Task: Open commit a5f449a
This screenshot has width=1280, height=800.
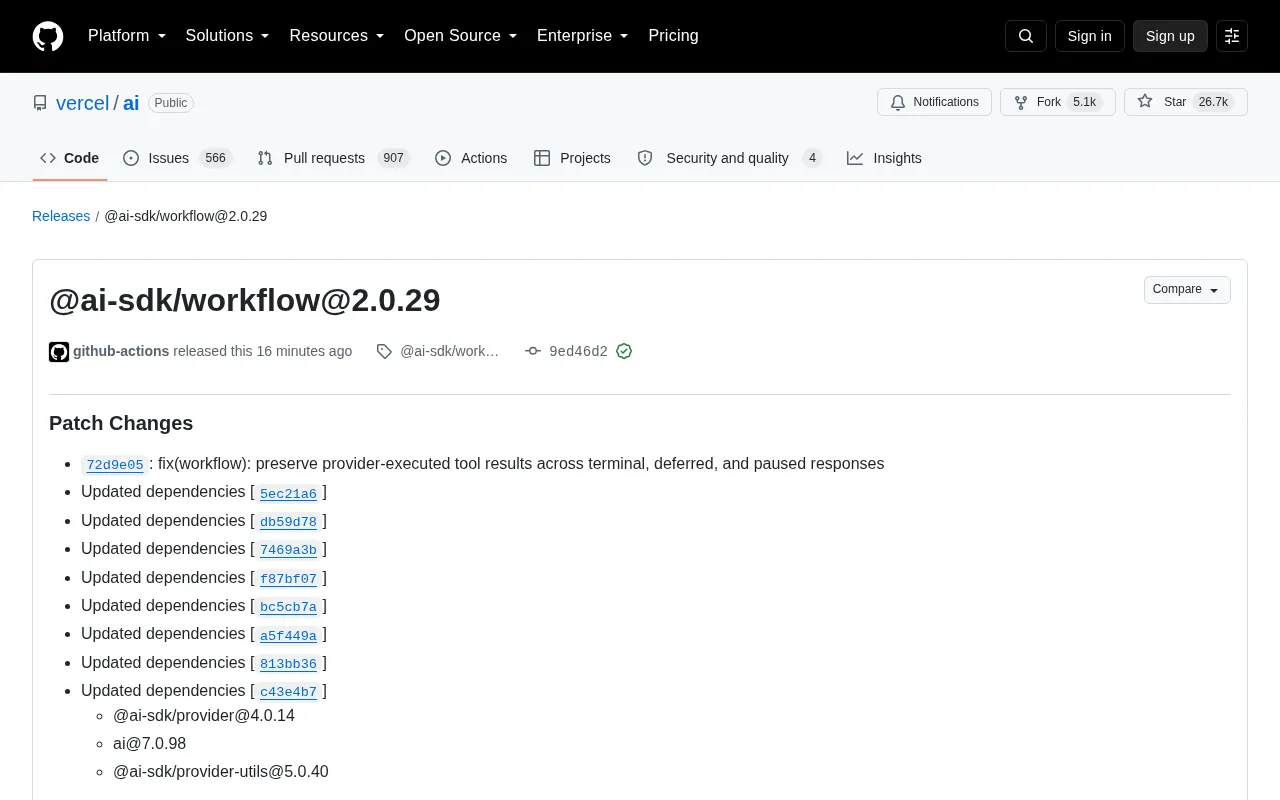Action: [288, 634]
